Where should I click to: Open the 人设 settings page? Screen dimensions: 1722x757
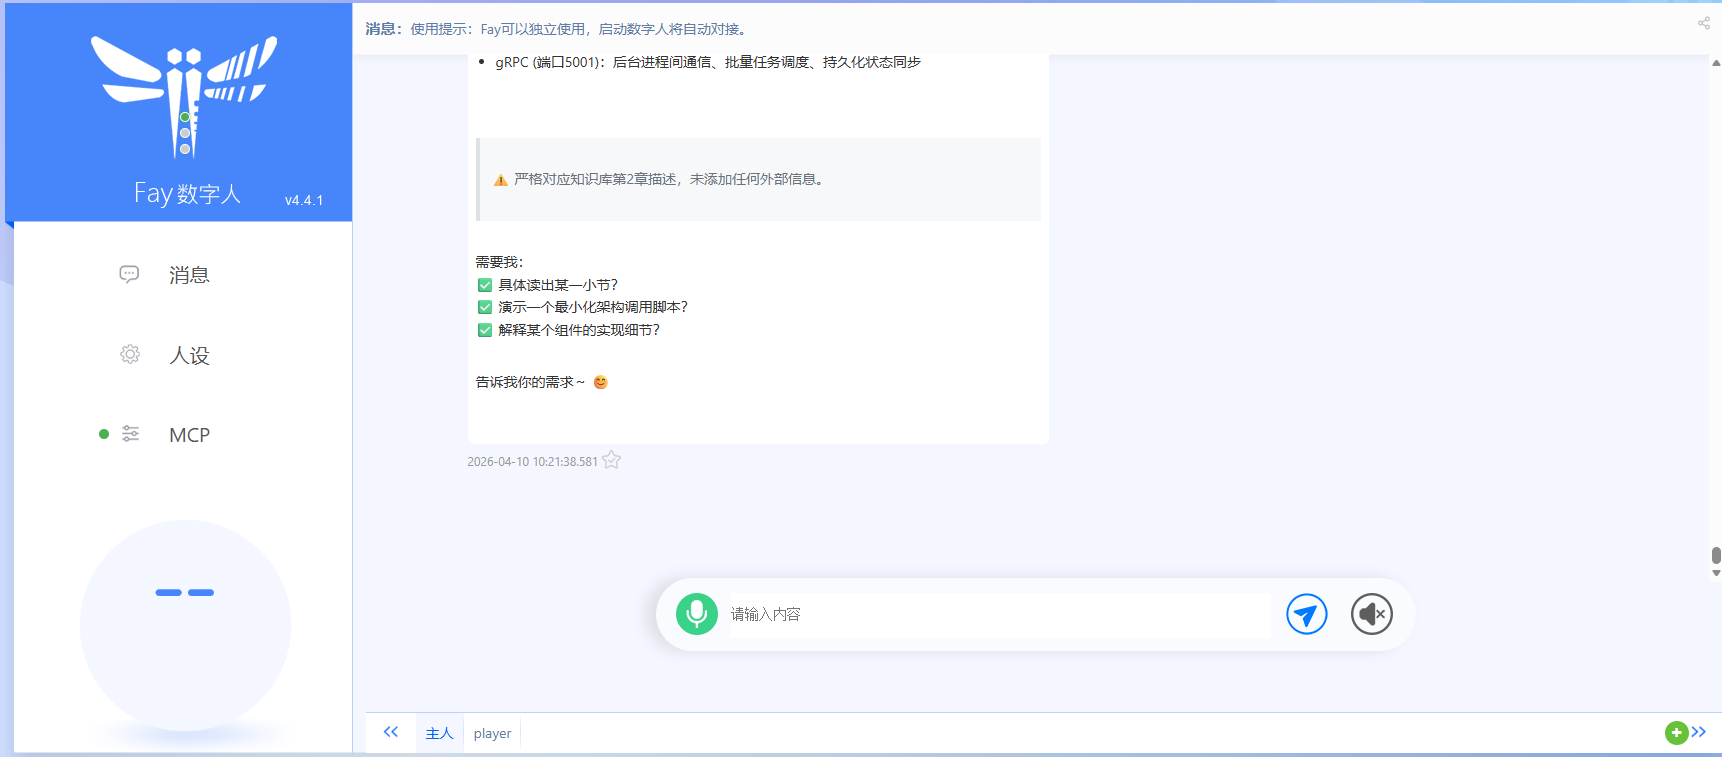tap(189, 355)
